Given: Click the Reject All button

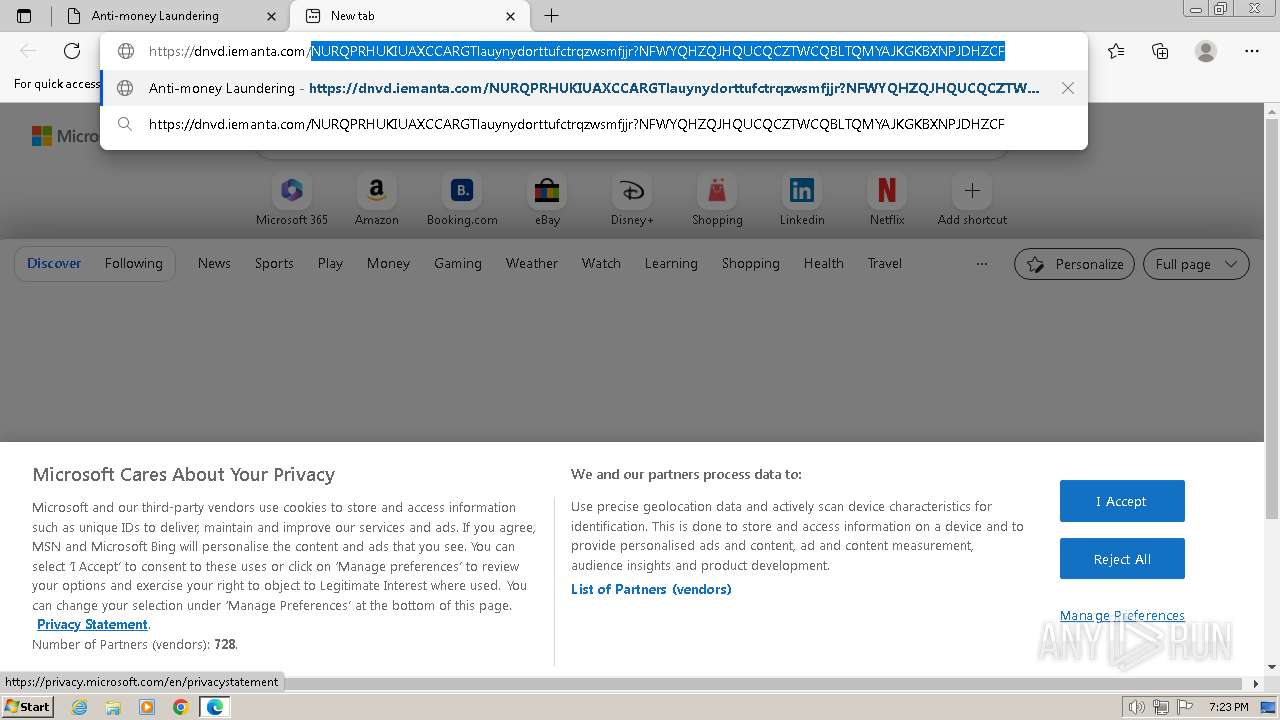Looking at the screenshot, I should pos(1122,559).
